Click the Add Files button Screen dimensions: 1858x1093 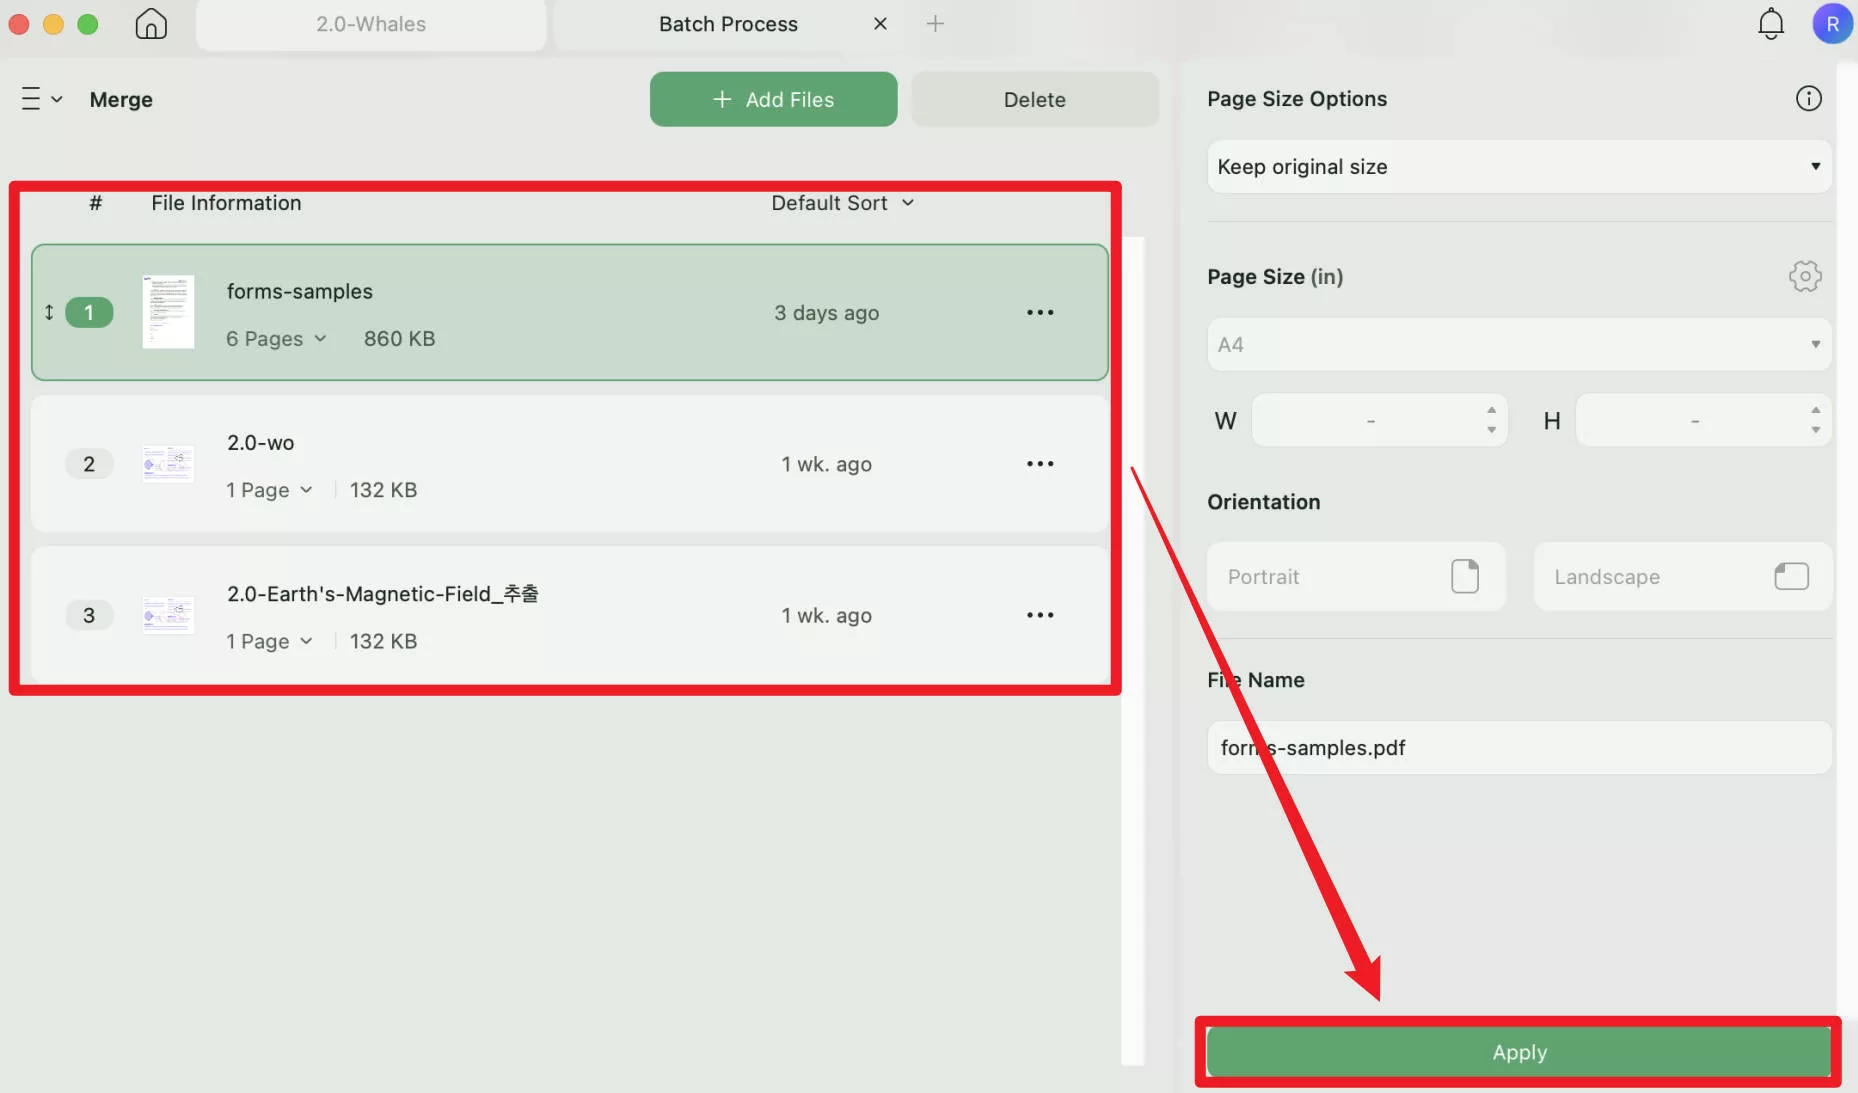(773, 99)
